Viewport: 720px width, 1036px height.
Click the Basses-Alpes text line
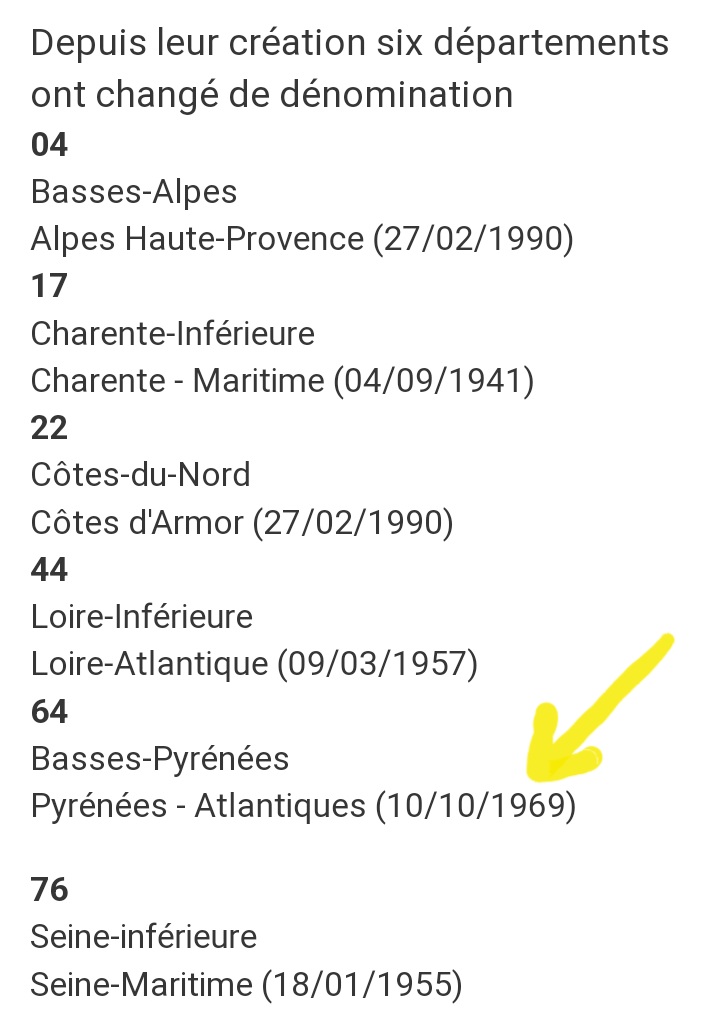click(x=134, y=192)
